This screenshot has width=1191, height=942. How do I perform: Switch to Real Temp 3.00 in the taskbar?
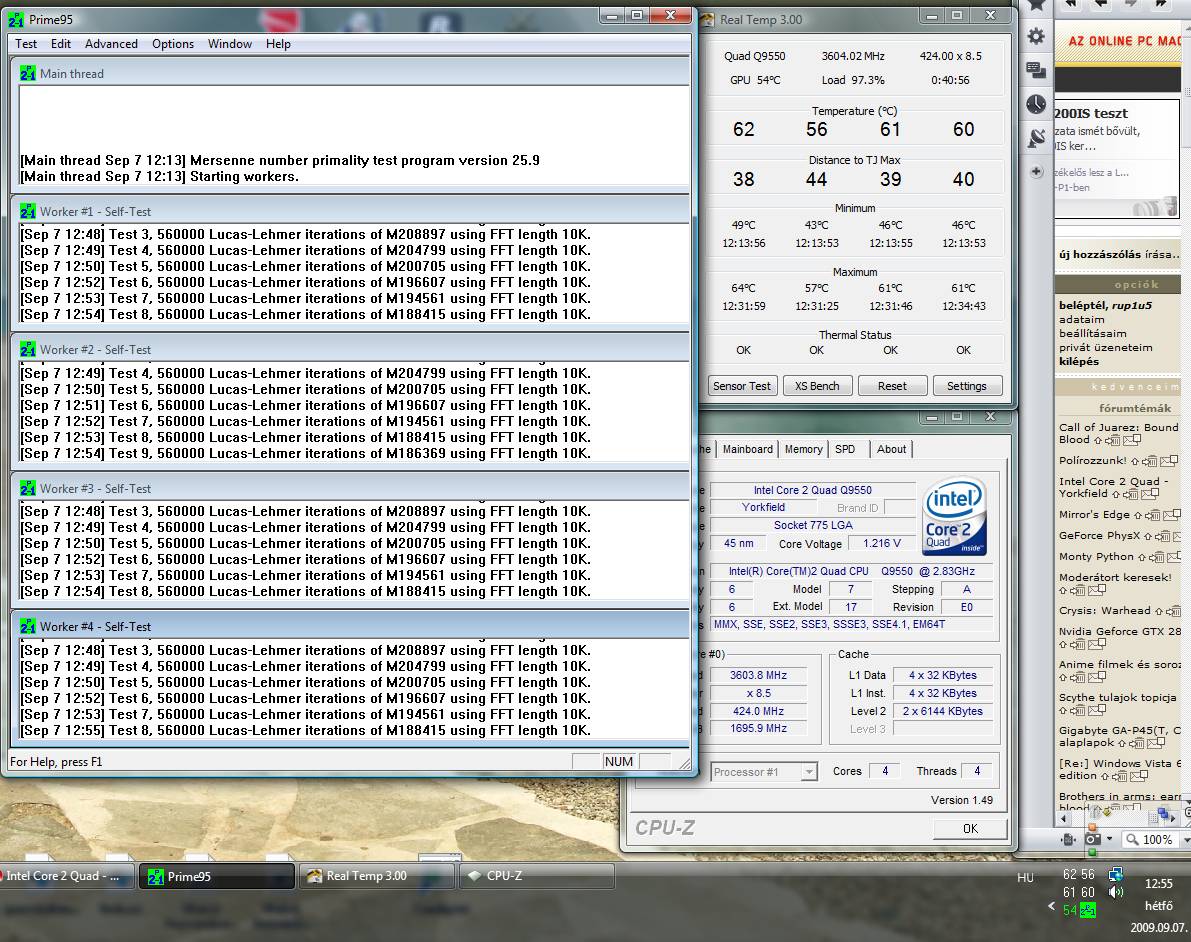[x=378, y=876]
